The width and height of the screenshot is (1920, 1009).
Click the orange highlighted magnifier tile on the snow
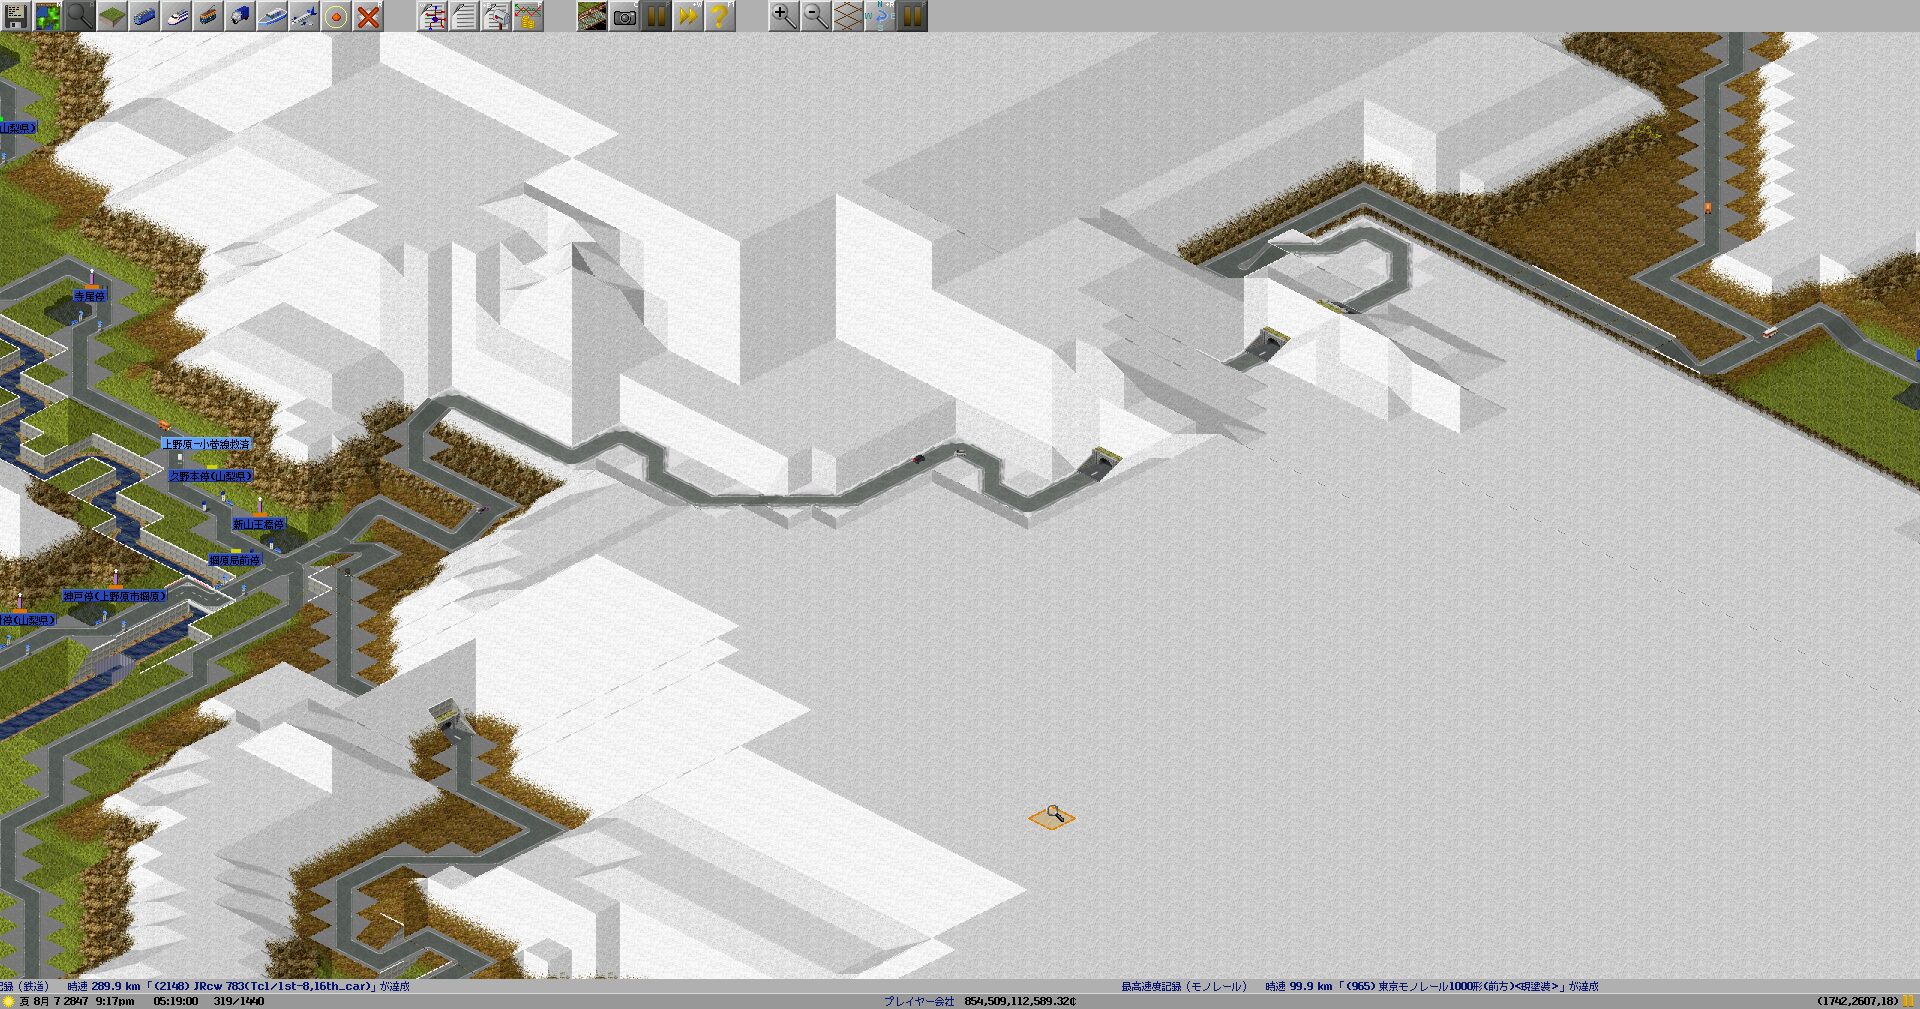1052,817
